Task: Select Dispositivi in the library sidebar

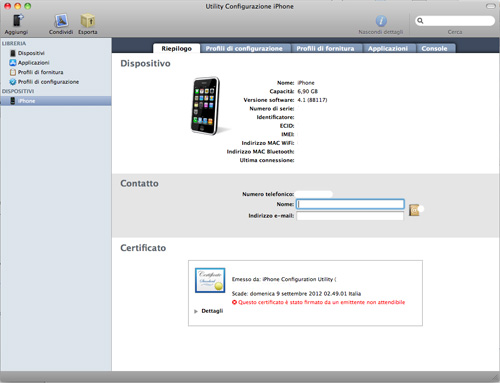Action: pos(31,53)
